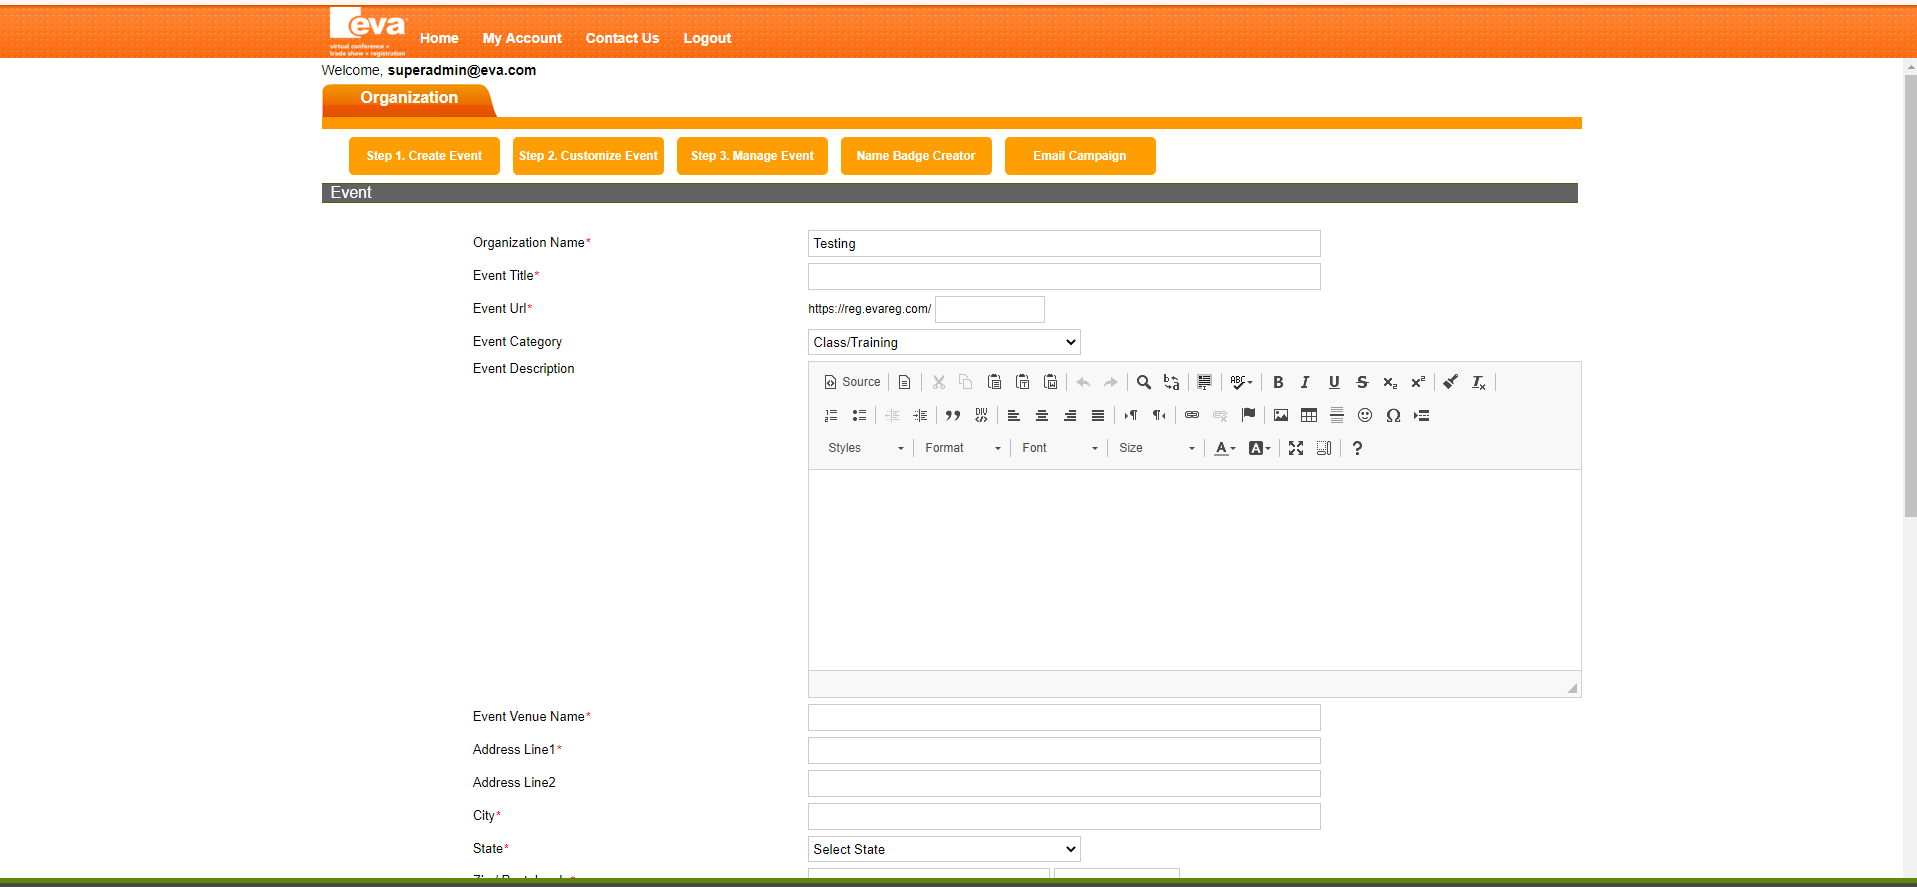Click the Templates icon in the editor toolbar
This screenshot has height=887, width=1917.
905,382
